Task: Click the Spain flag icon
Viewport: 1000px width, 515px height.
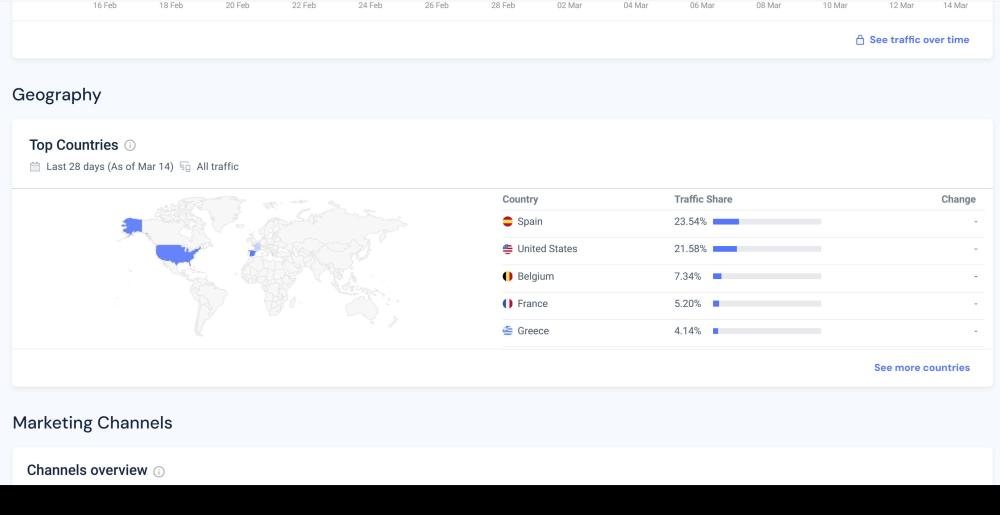Action: 507,222
